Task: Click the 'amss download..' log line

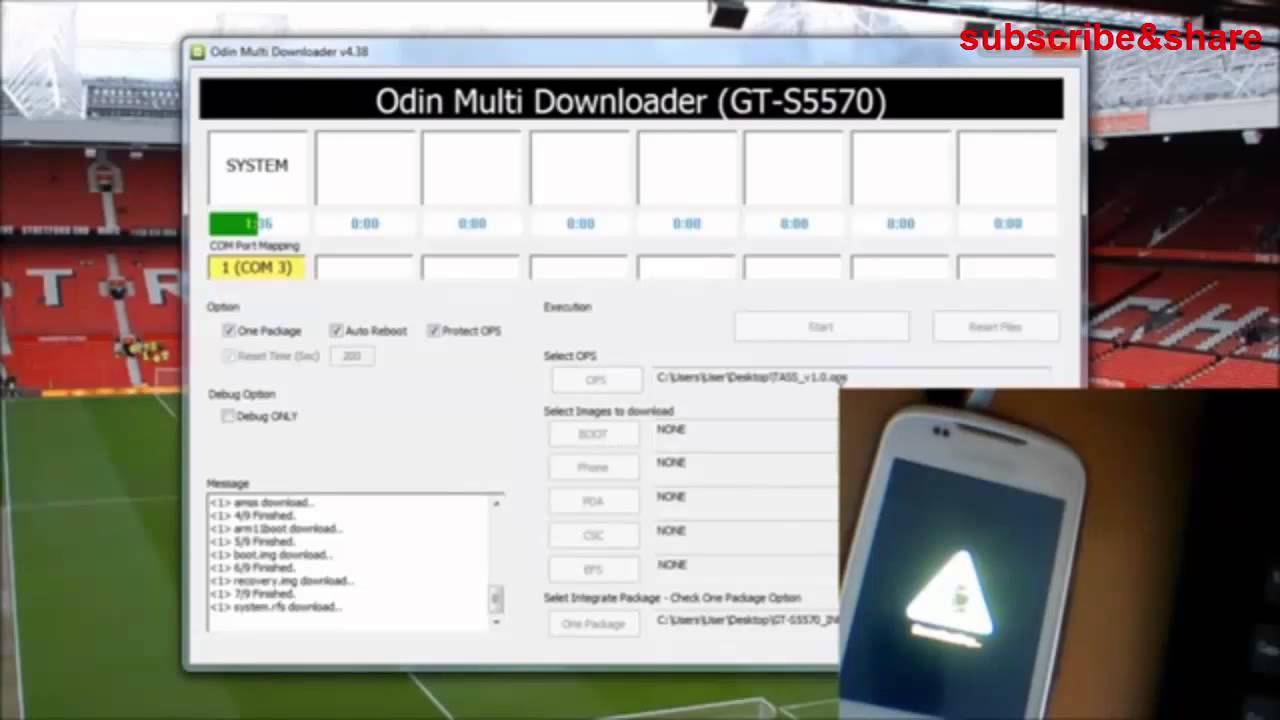Action: pyautogui.click(x=261, y=503)
